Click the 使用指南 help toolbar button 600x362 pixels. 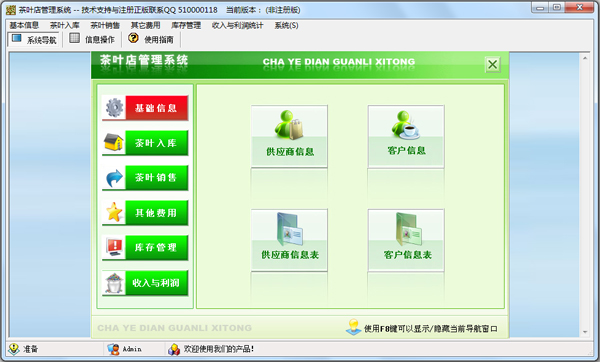[151, 39]
